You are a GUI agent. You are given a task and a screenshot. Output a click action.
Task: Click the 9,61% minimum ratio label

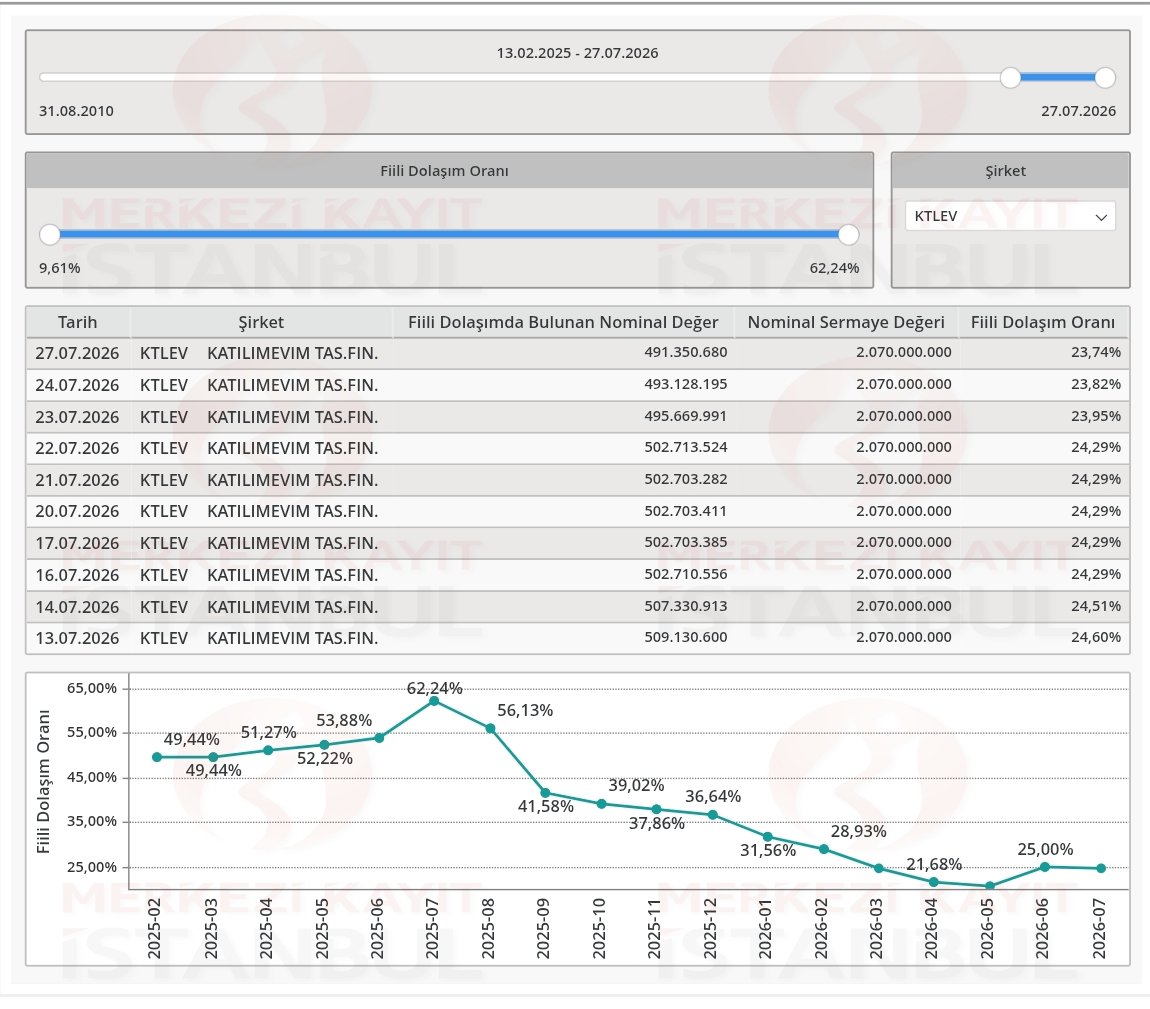click(x=59, y=268)
